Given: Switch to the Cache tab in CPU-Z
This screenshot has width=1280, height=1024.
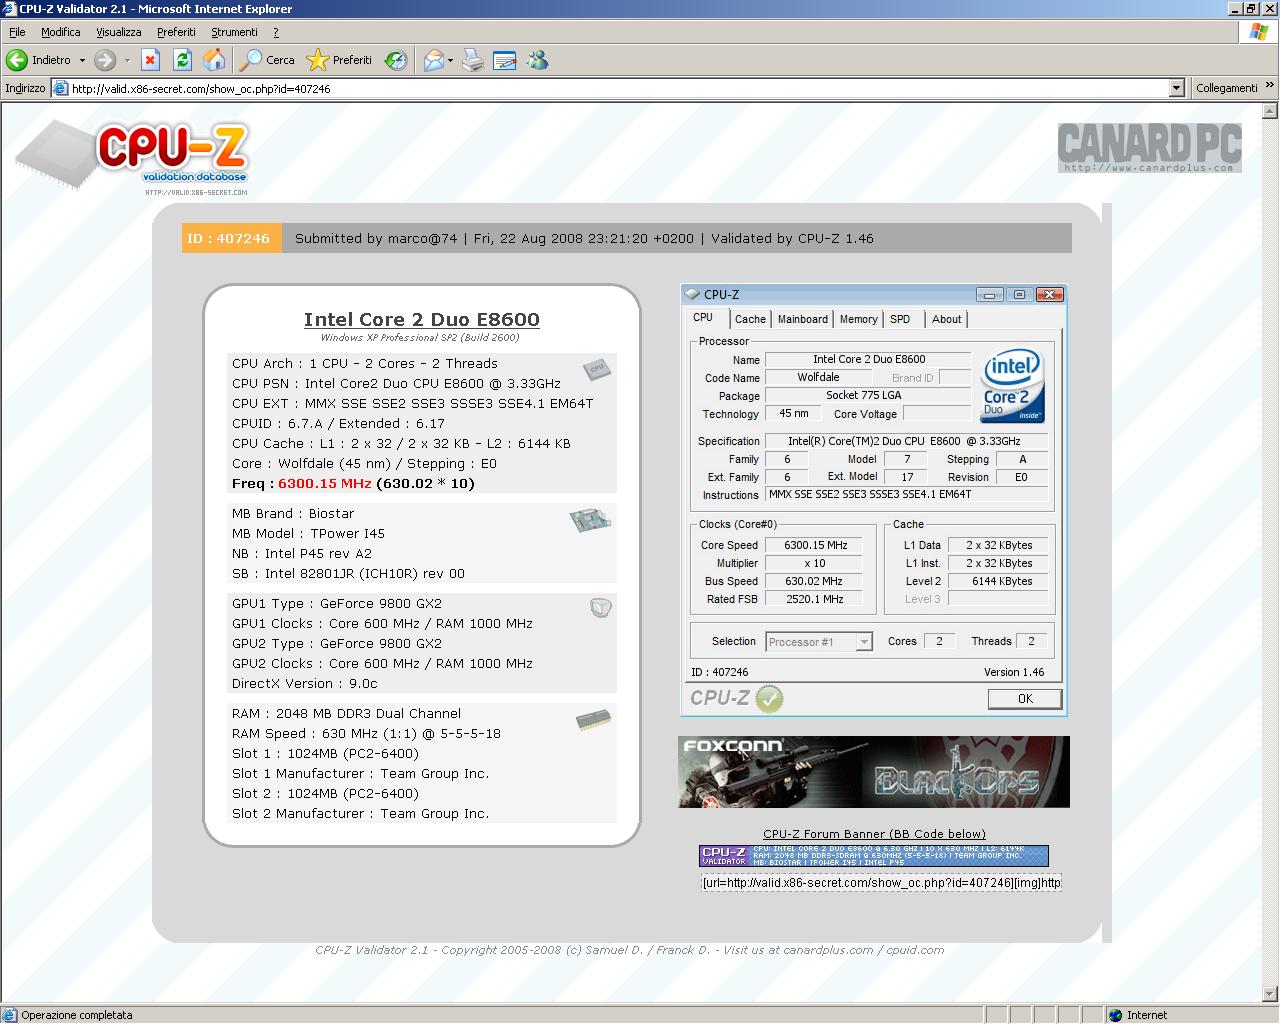Looking at the screenshot, I should (x=750, y=319).
